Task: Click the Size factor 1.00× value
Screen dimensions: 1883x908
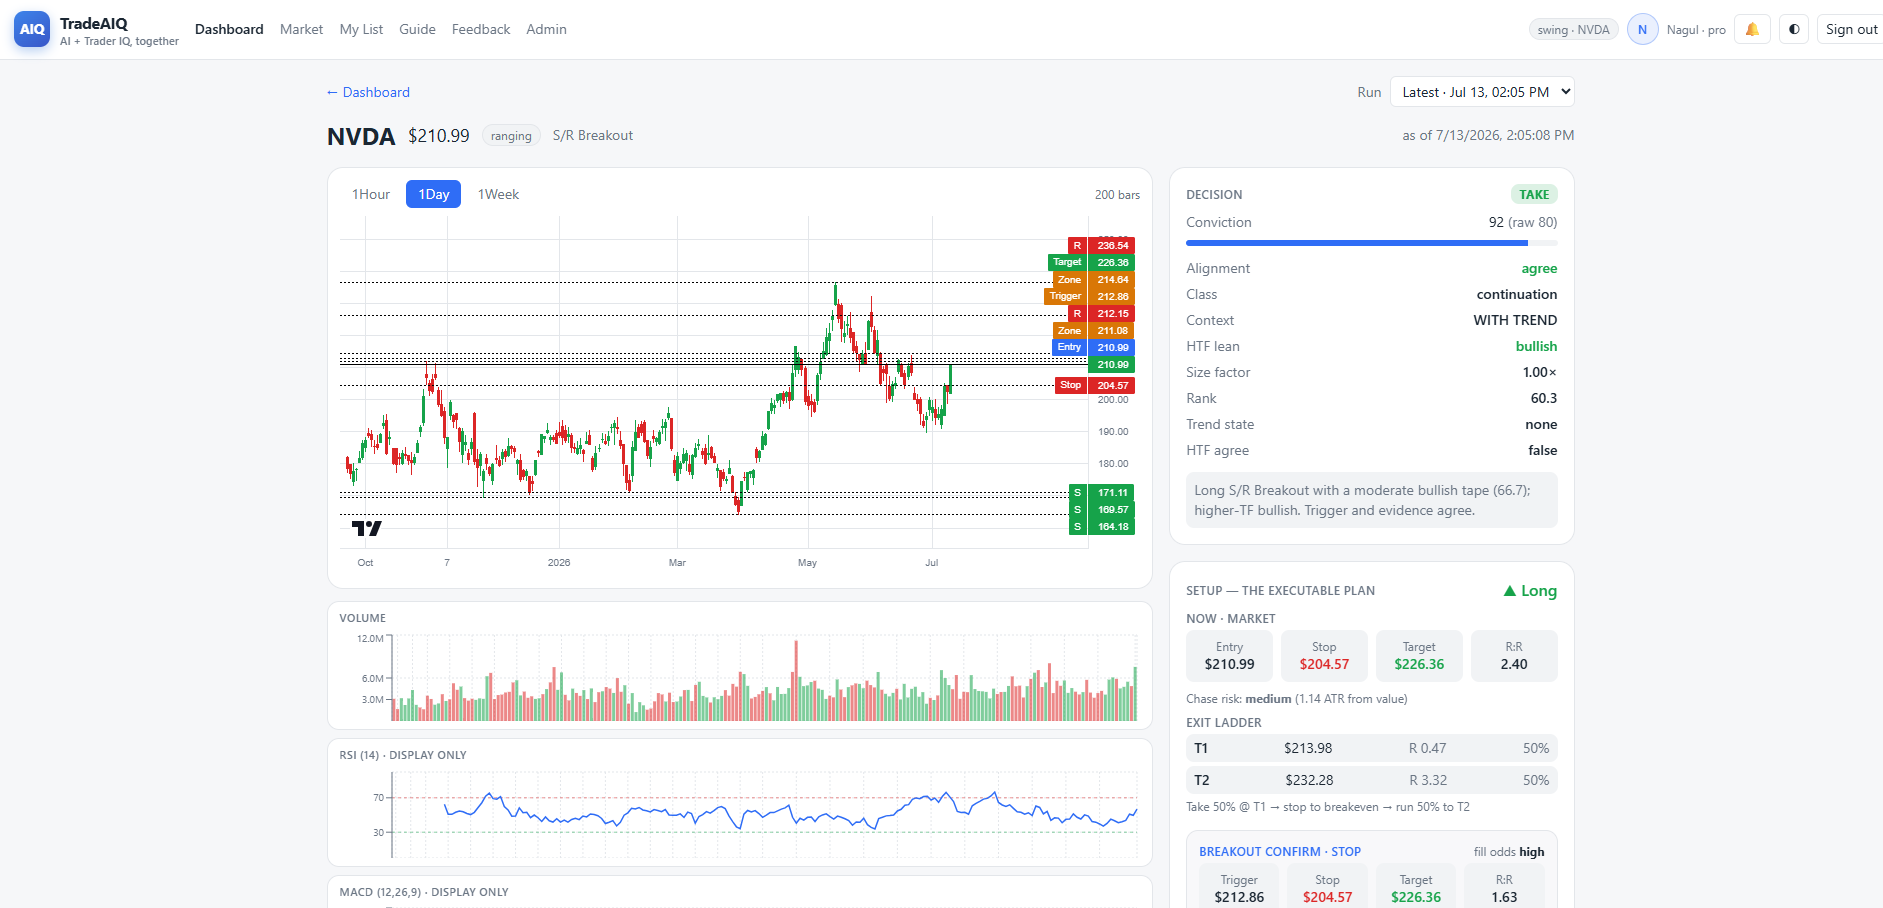Action: [1539, 372]
